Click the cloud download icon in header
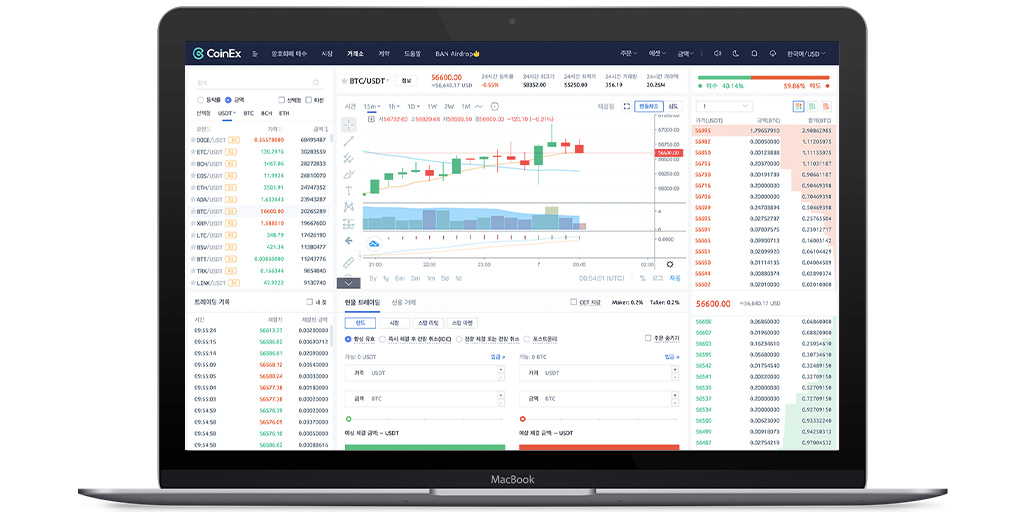The image size is (1024, 512). point(773,54)
